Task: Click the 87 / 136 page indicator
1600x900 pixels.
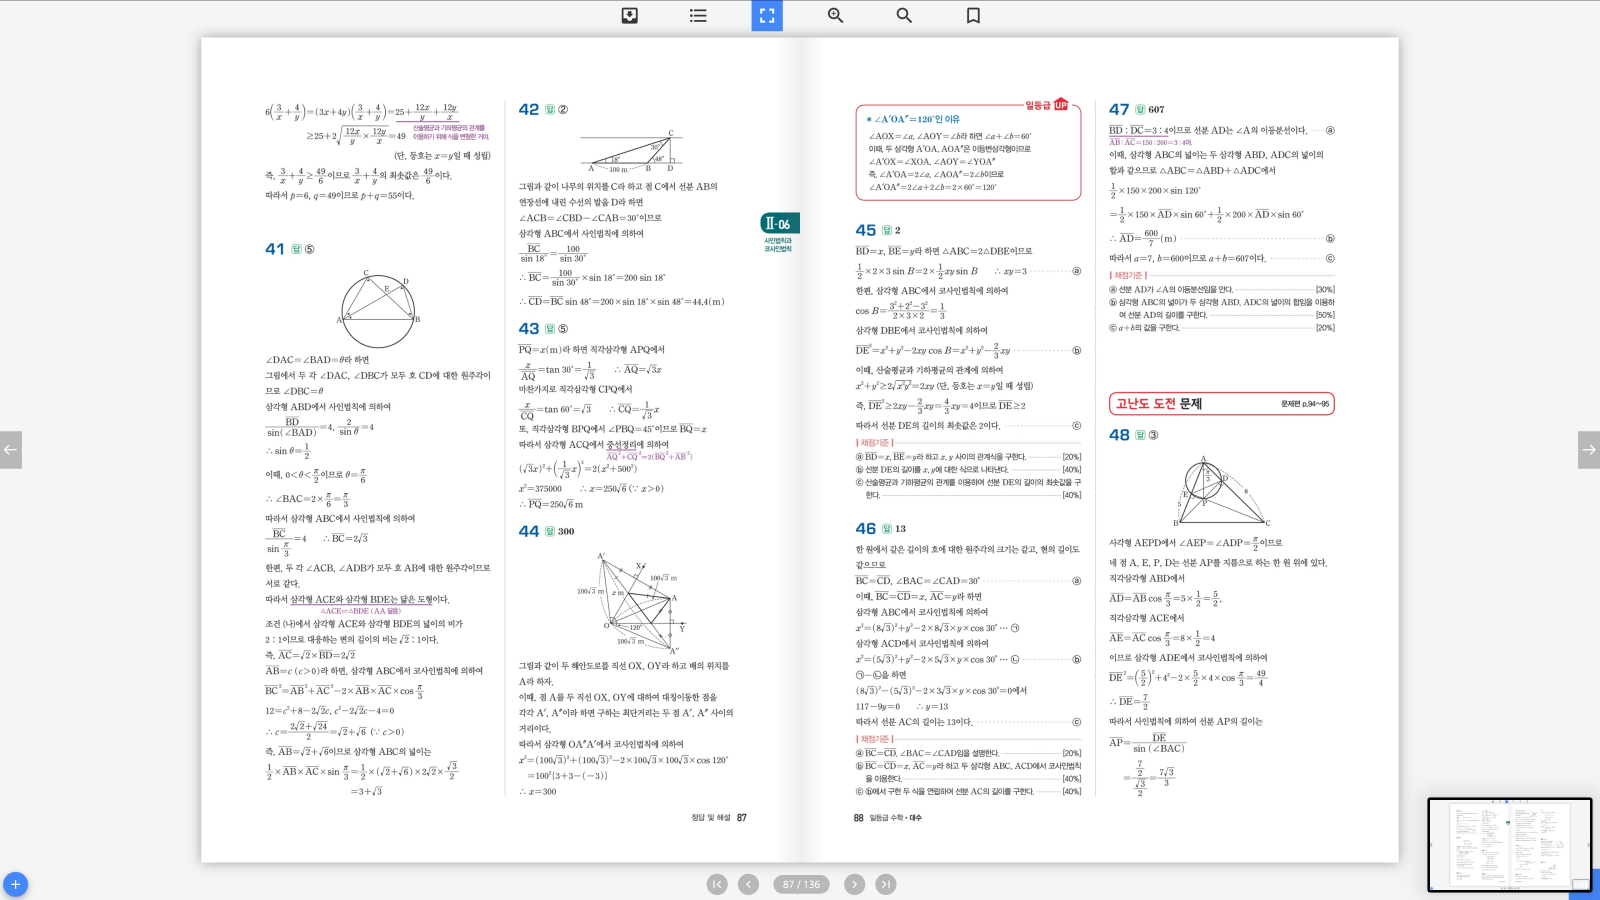Action: 801,884
